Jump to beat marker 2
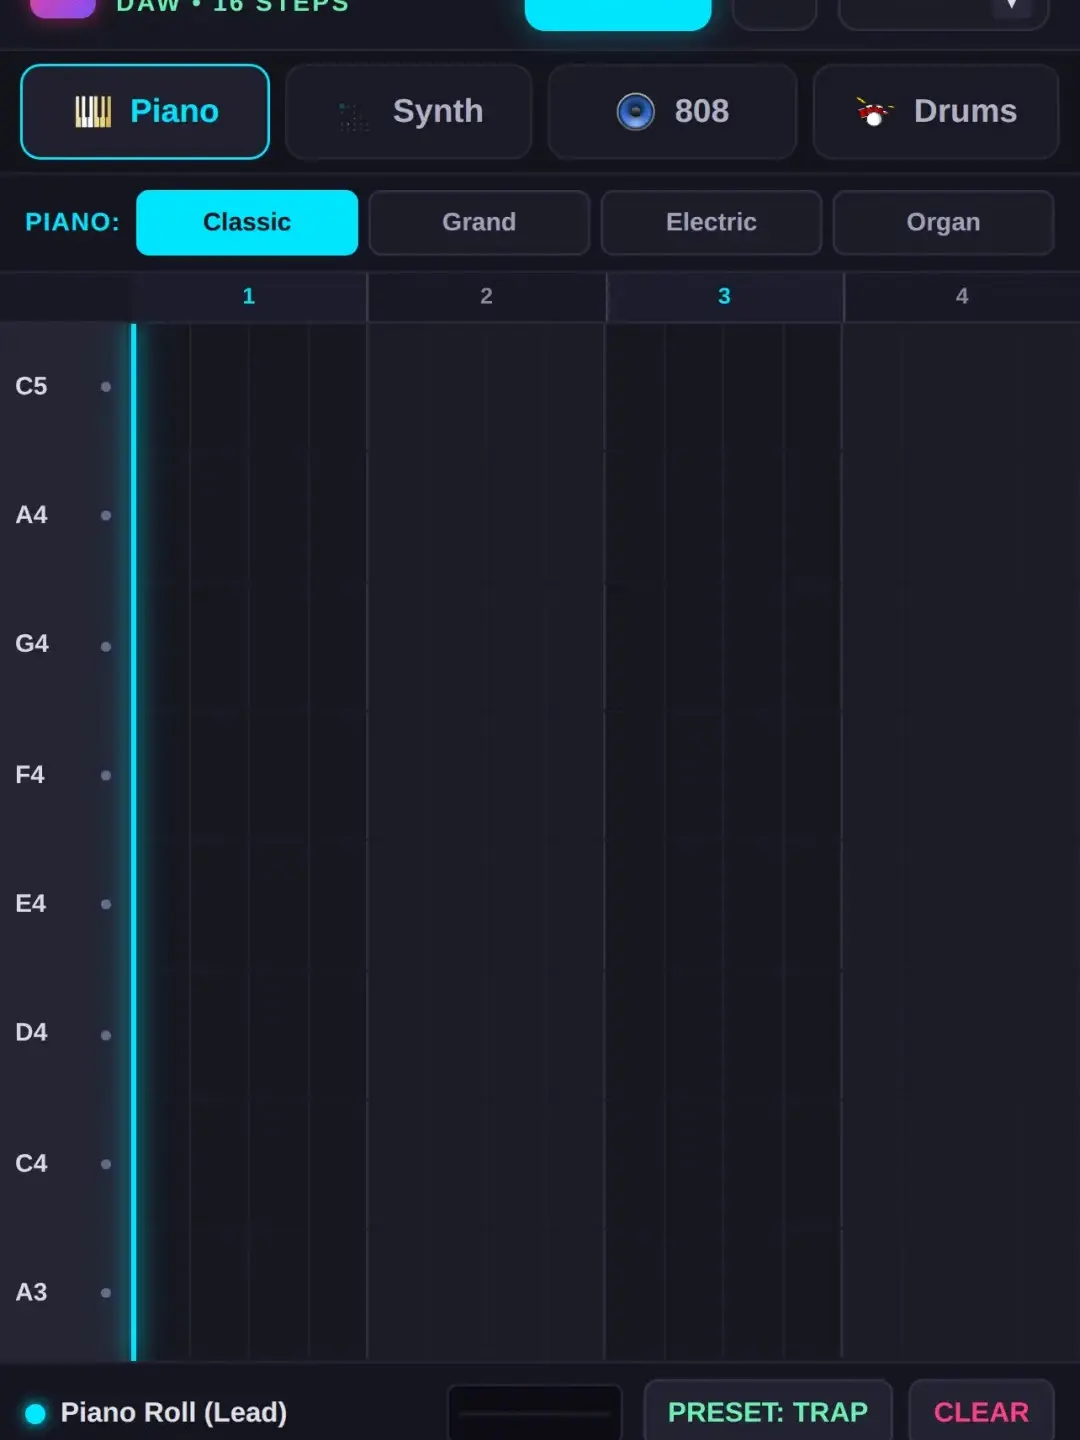Image resolution: width=1080 pixels, height=1440 pixels. 487,296
